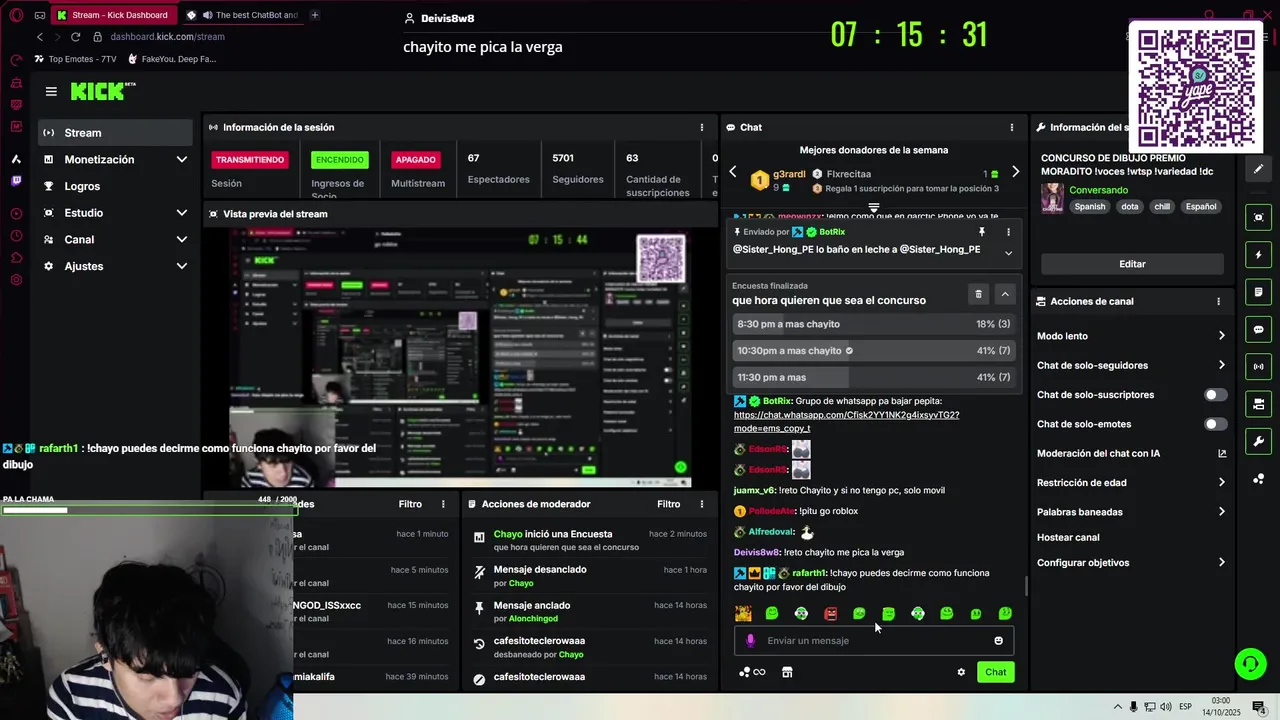This screenshot has width=1280, height=720.
Task: Click the green Chat send button
Action: pyautogui.click(x=995, y=672)
